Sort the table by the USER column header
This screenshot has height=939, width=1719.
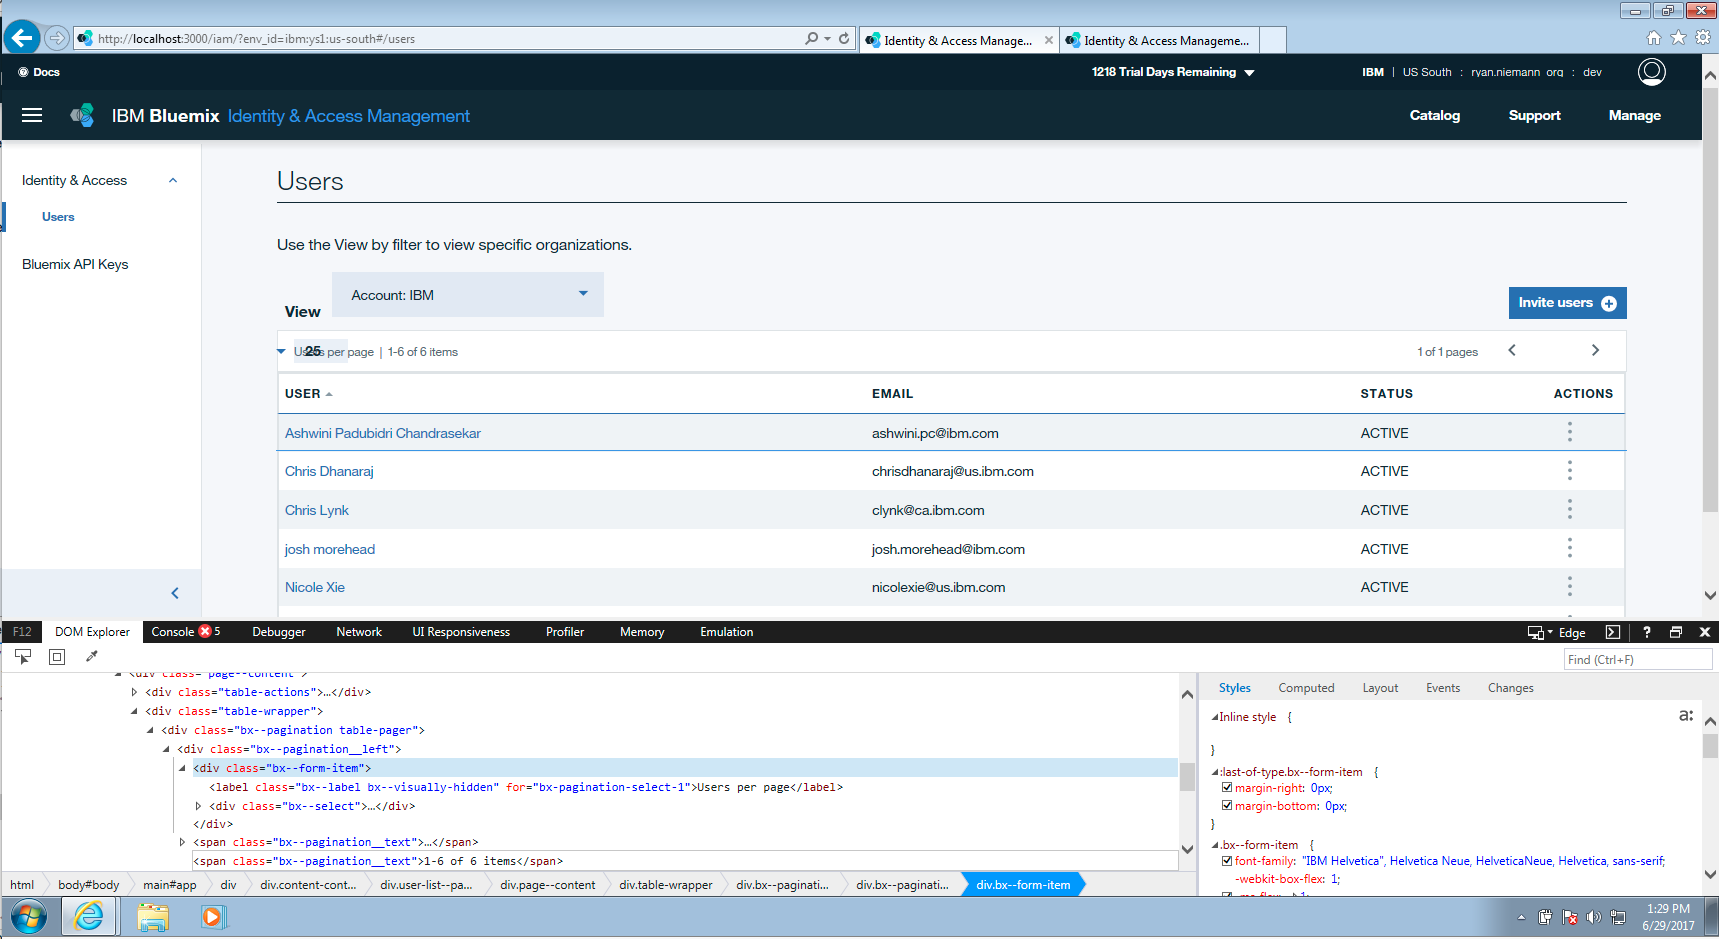308,394
